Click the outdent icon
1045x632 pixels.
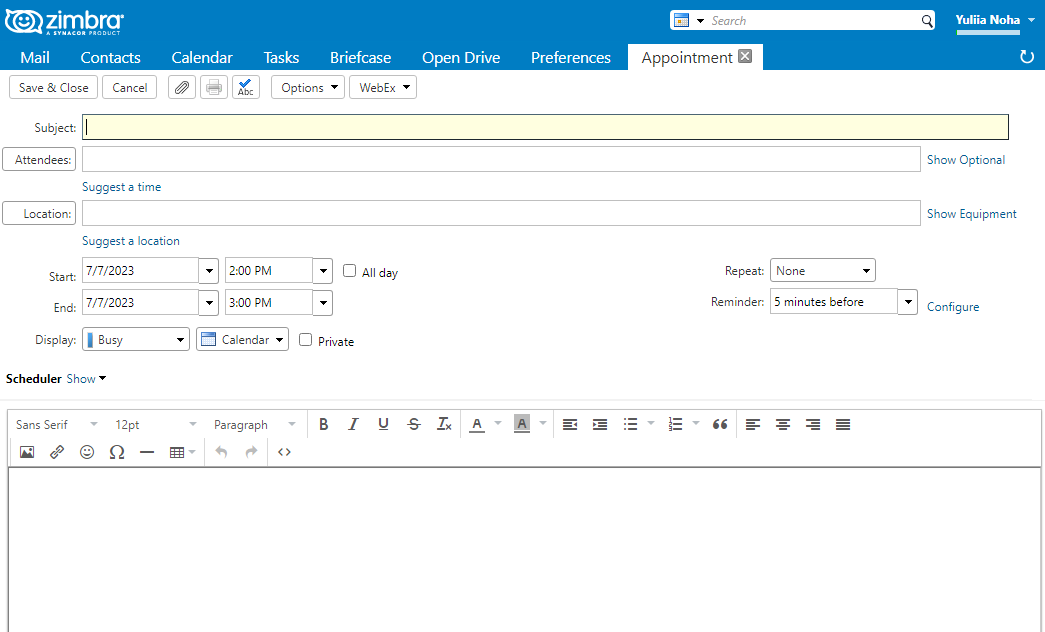pos(570,425)
